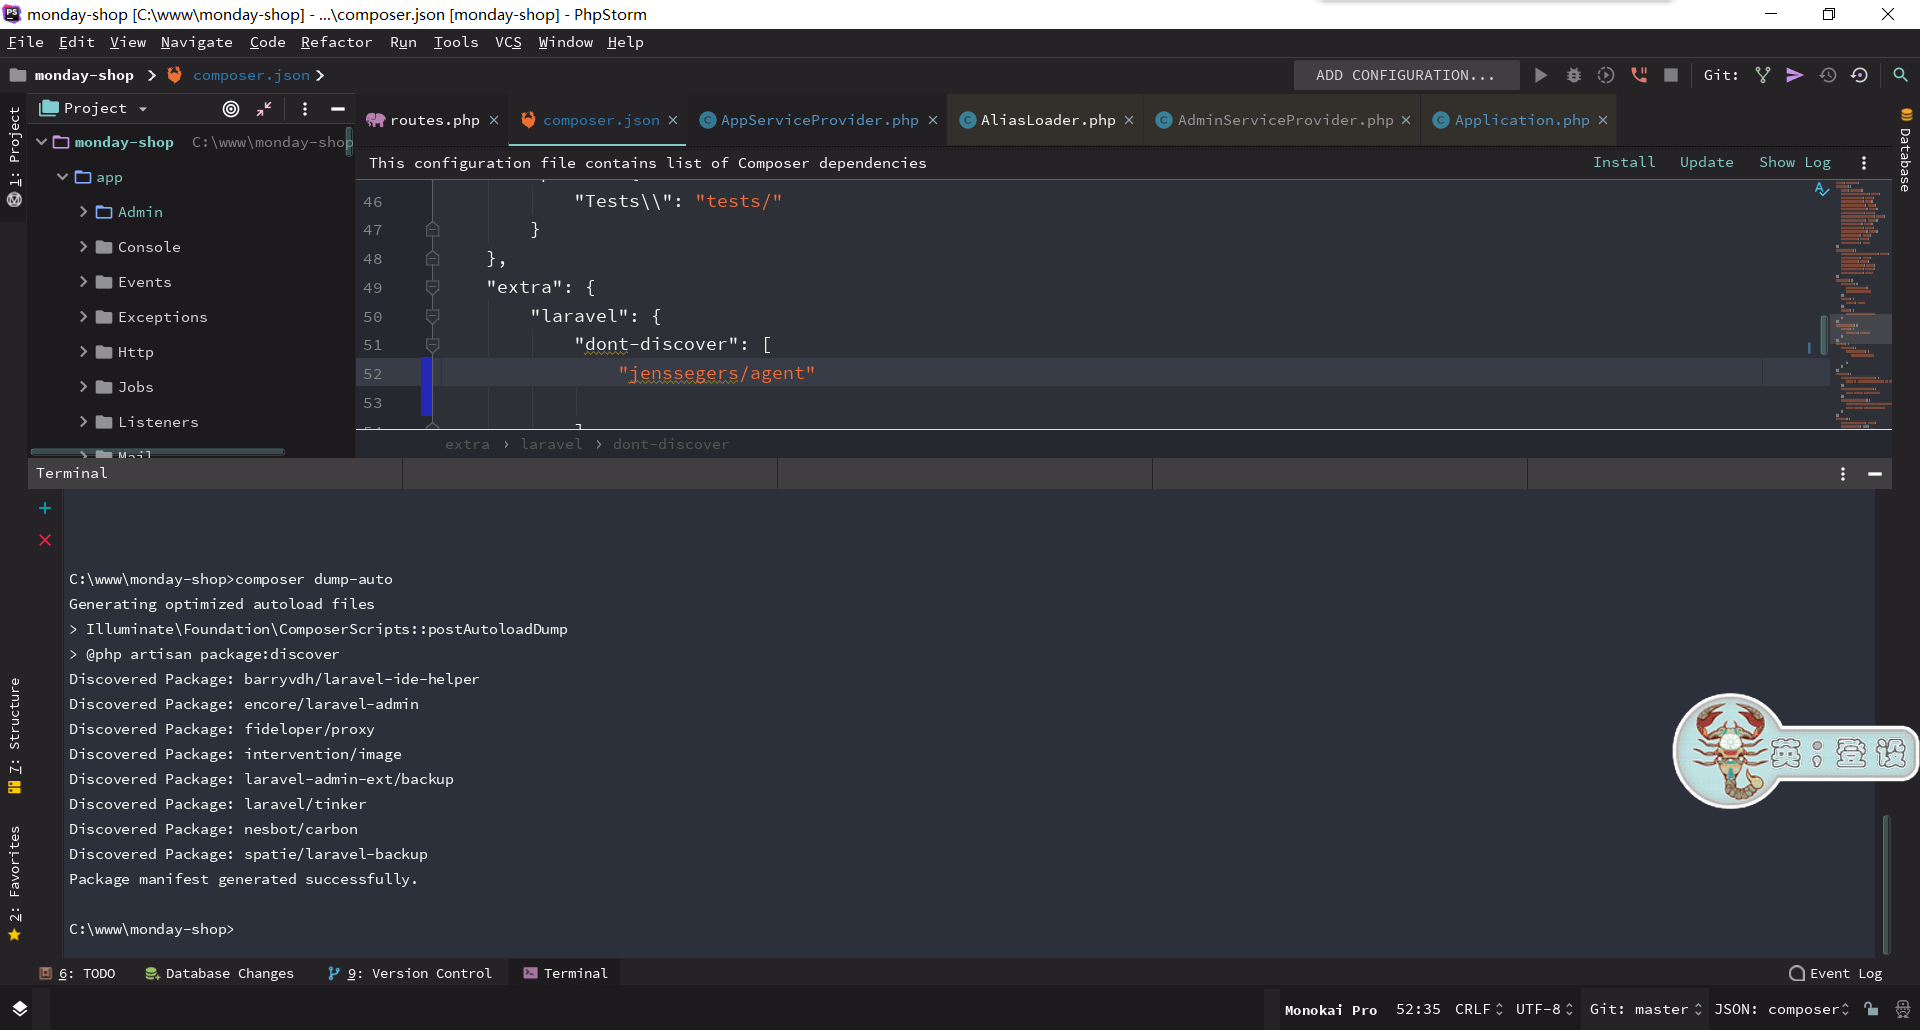Hide the Terminal panel with minus icon
1920x1030 pixels.
click(1875, 474)
